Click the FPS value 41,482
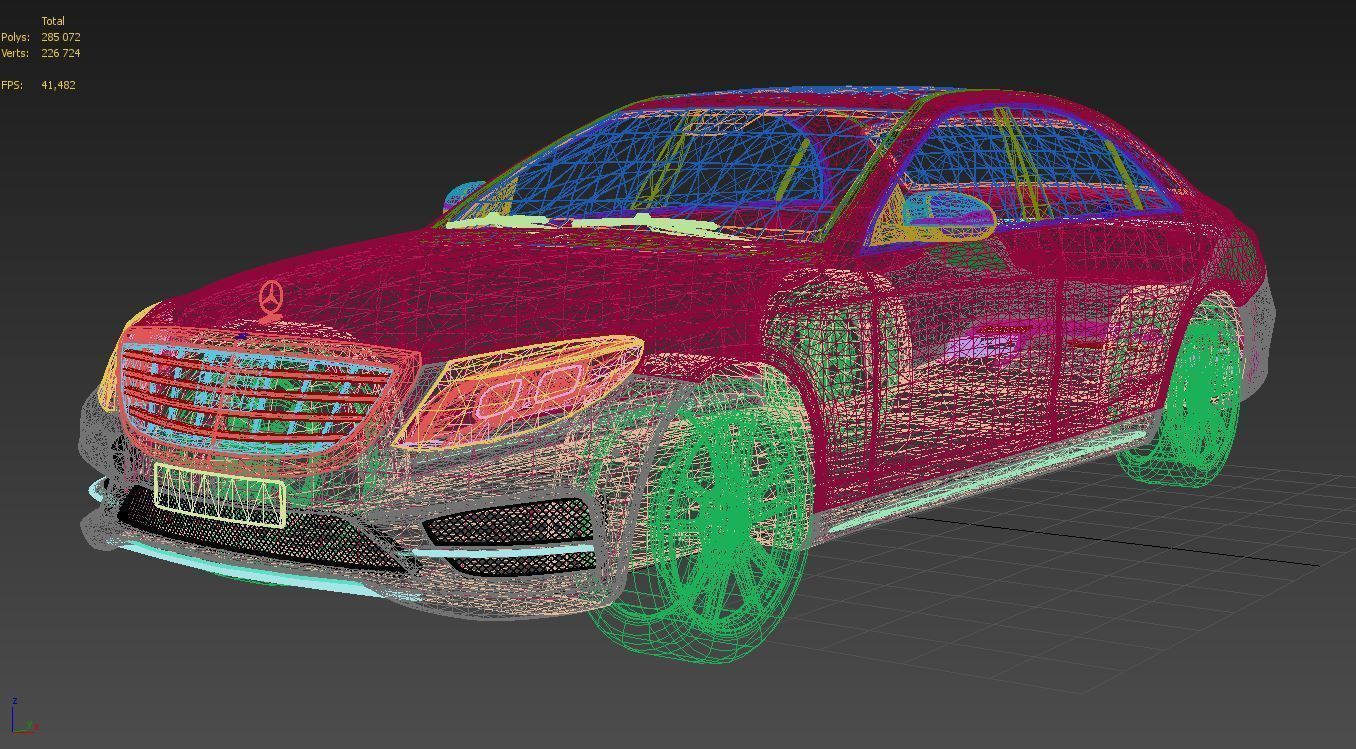Viewport: 1356px width, 749px height. coord(58,85)
